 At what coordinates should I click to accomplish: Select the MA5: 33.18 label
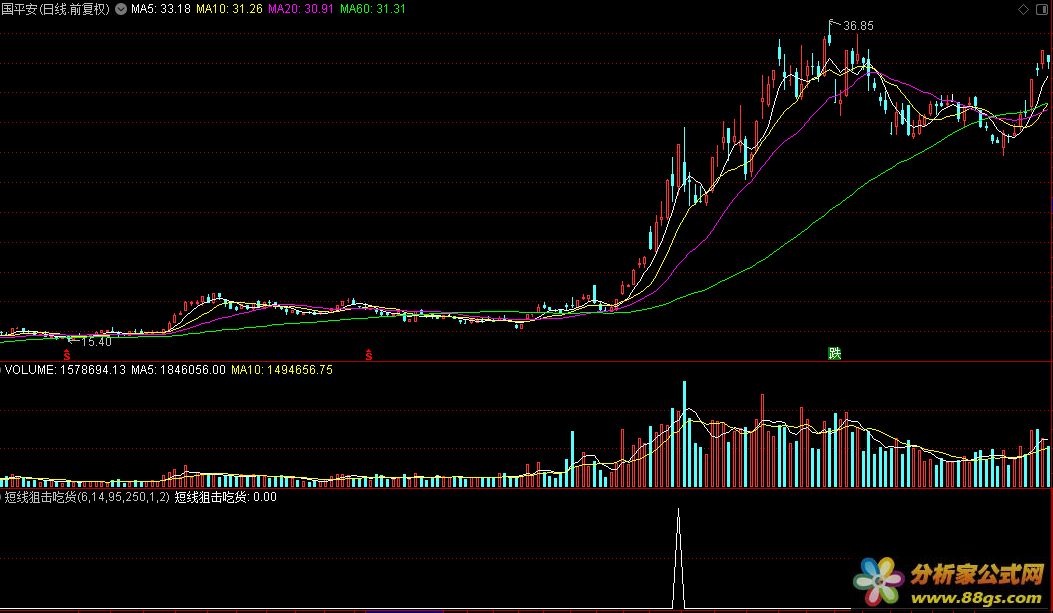(x=161, y=9)
